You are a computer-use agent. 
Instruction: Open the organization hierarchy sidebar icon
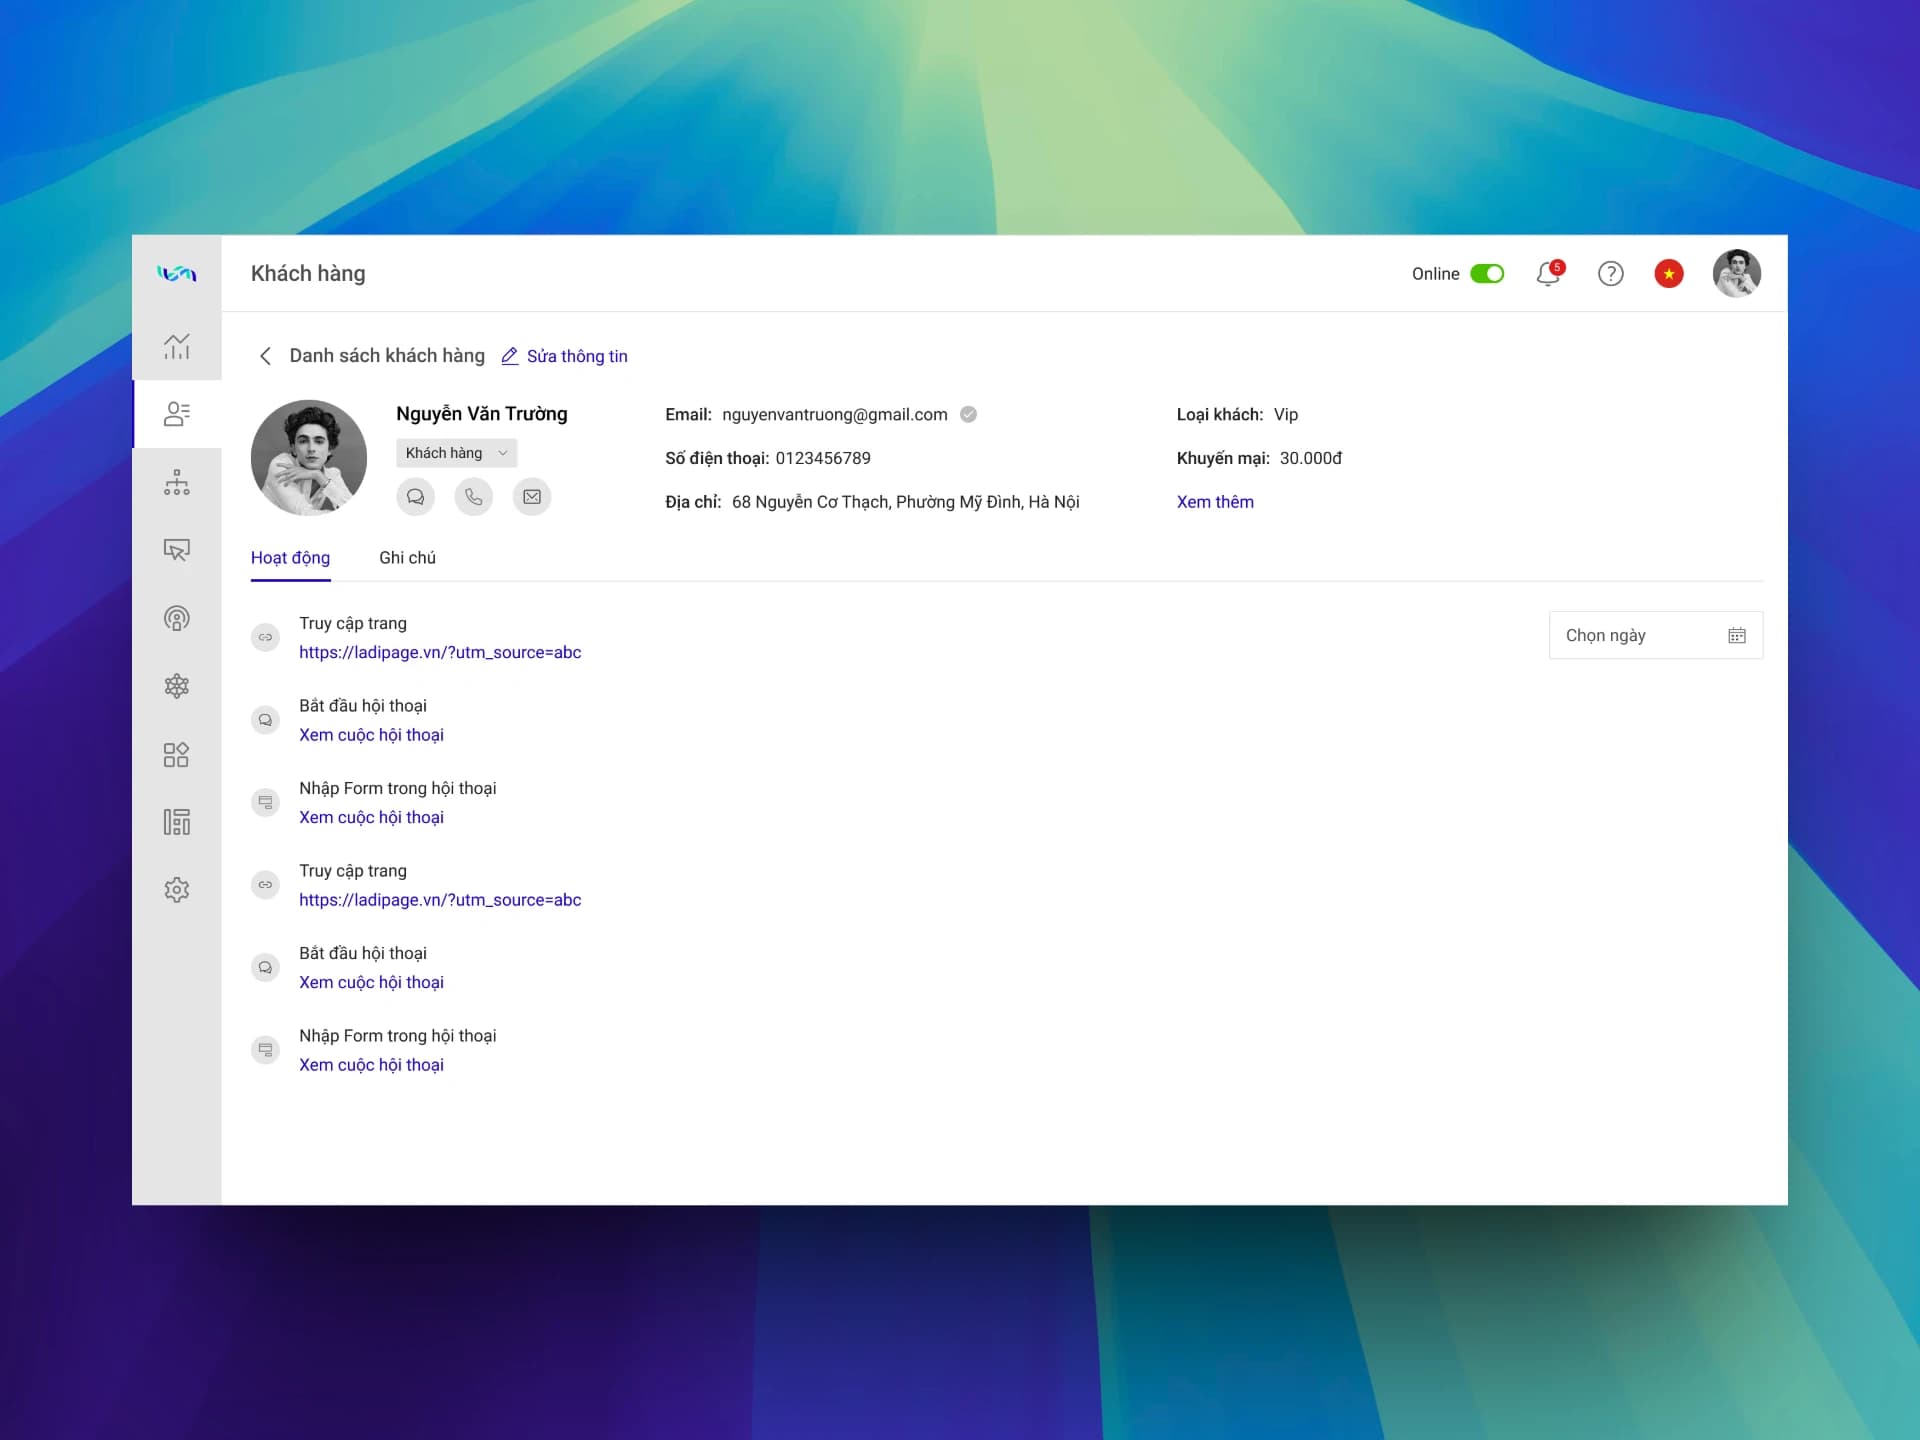pyautogui.click(x=177, y=482)
